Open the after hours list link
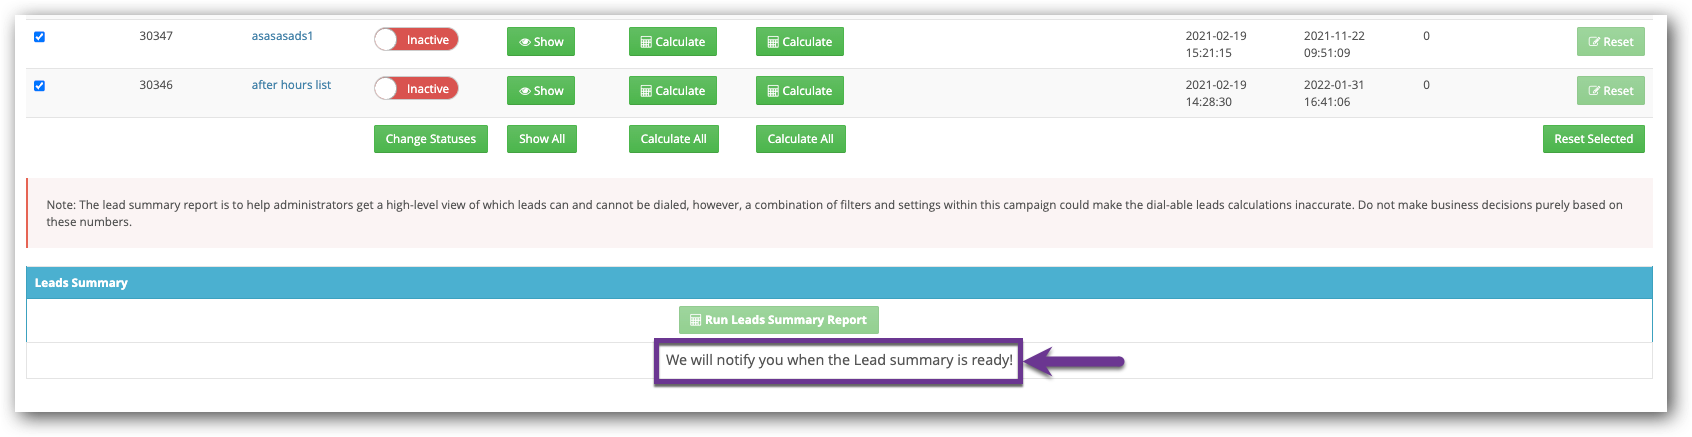 click(x=291, y=85)
